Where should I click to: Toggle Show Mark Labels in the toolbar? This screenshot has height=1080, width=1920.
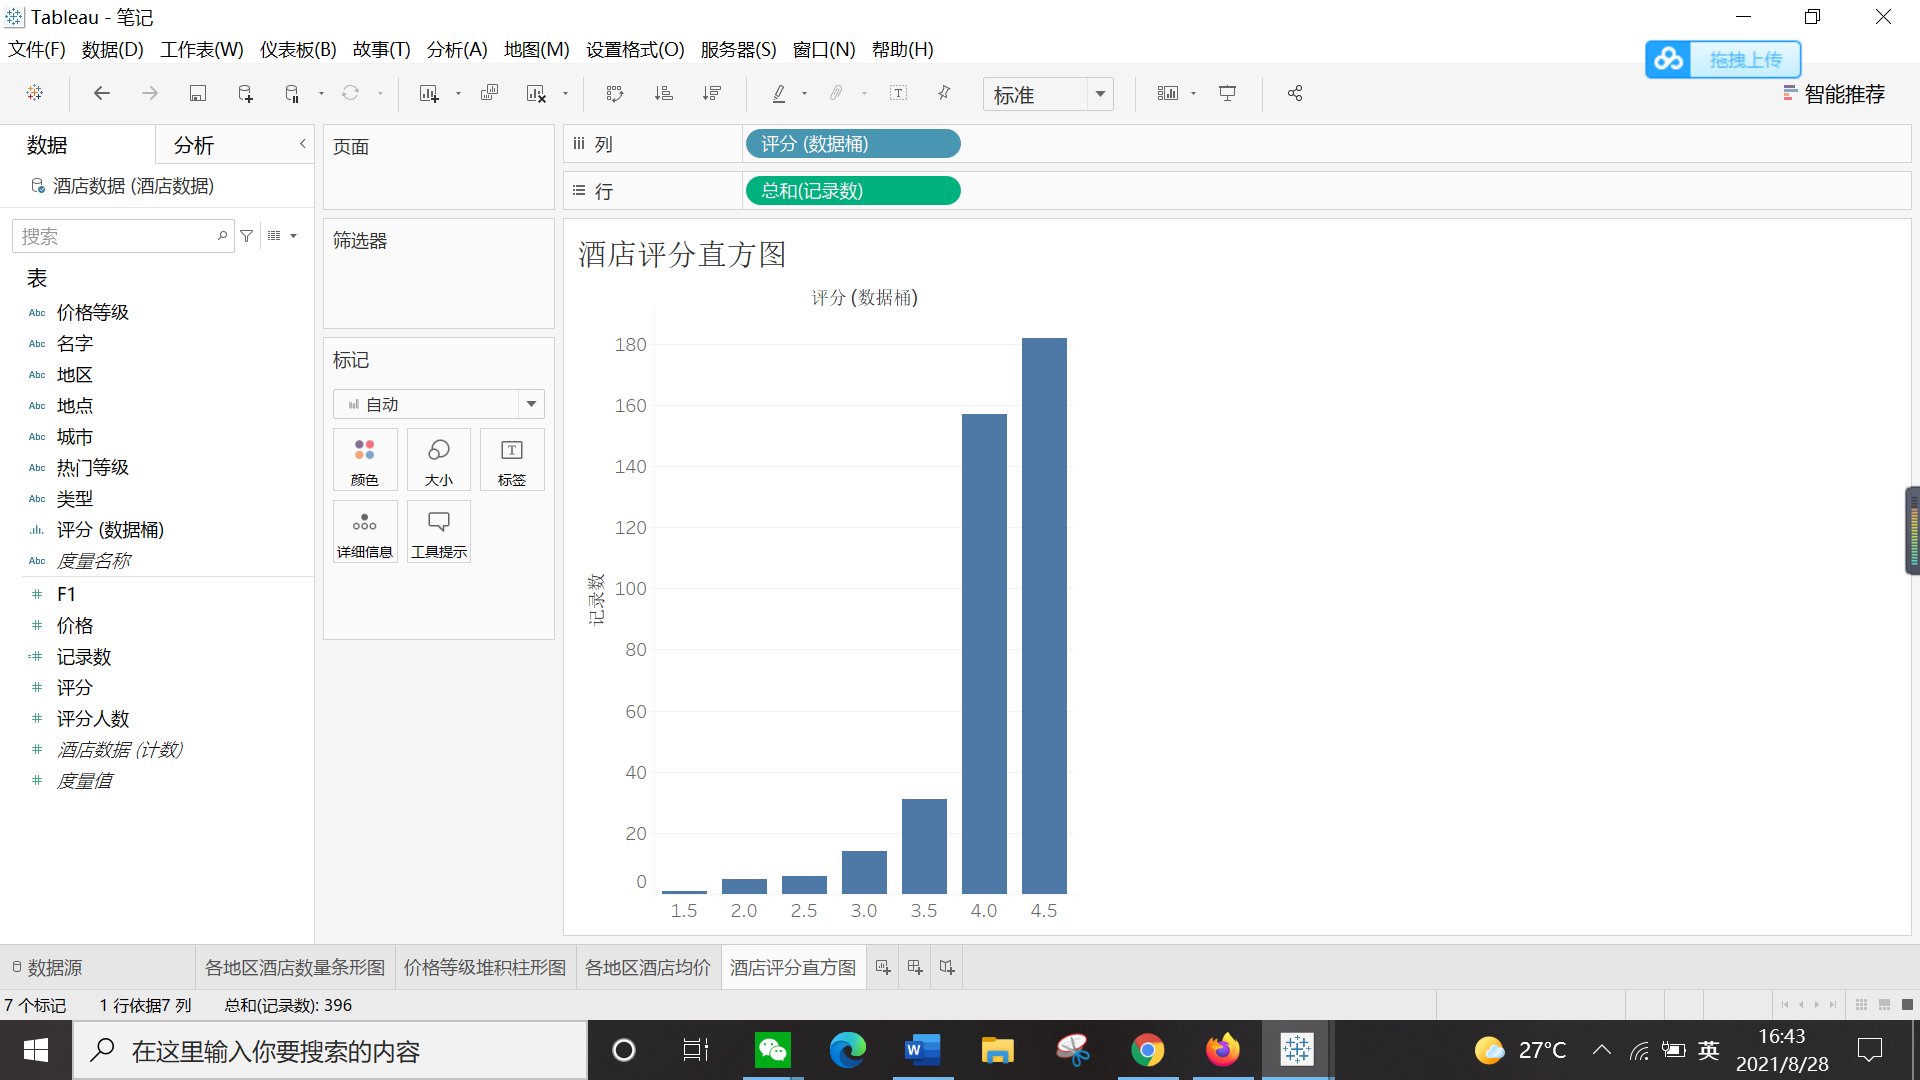click(898, 93)
